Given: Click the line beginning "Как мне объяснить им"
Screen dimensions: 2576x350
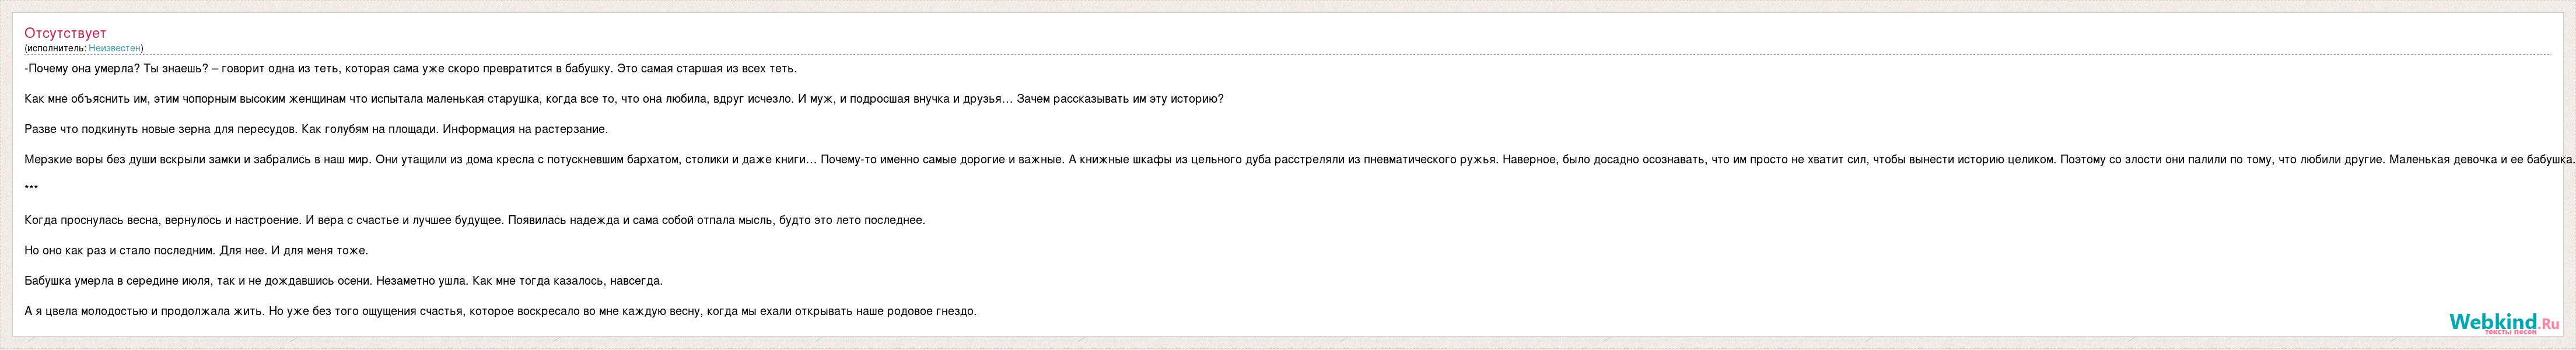Looking at the screenshot, I should (x=624, y=99).
